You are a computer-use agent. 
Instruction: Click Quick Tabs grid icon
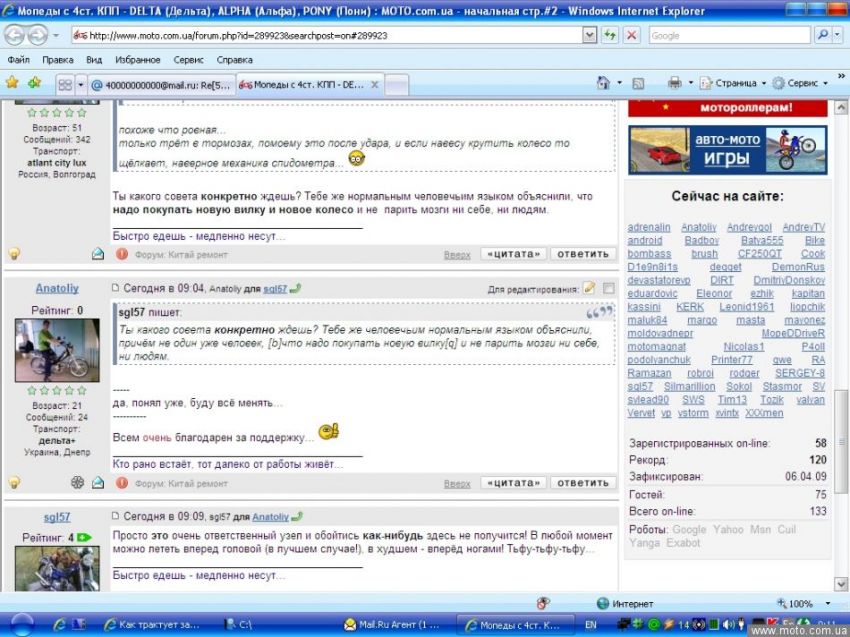point(65,85)
